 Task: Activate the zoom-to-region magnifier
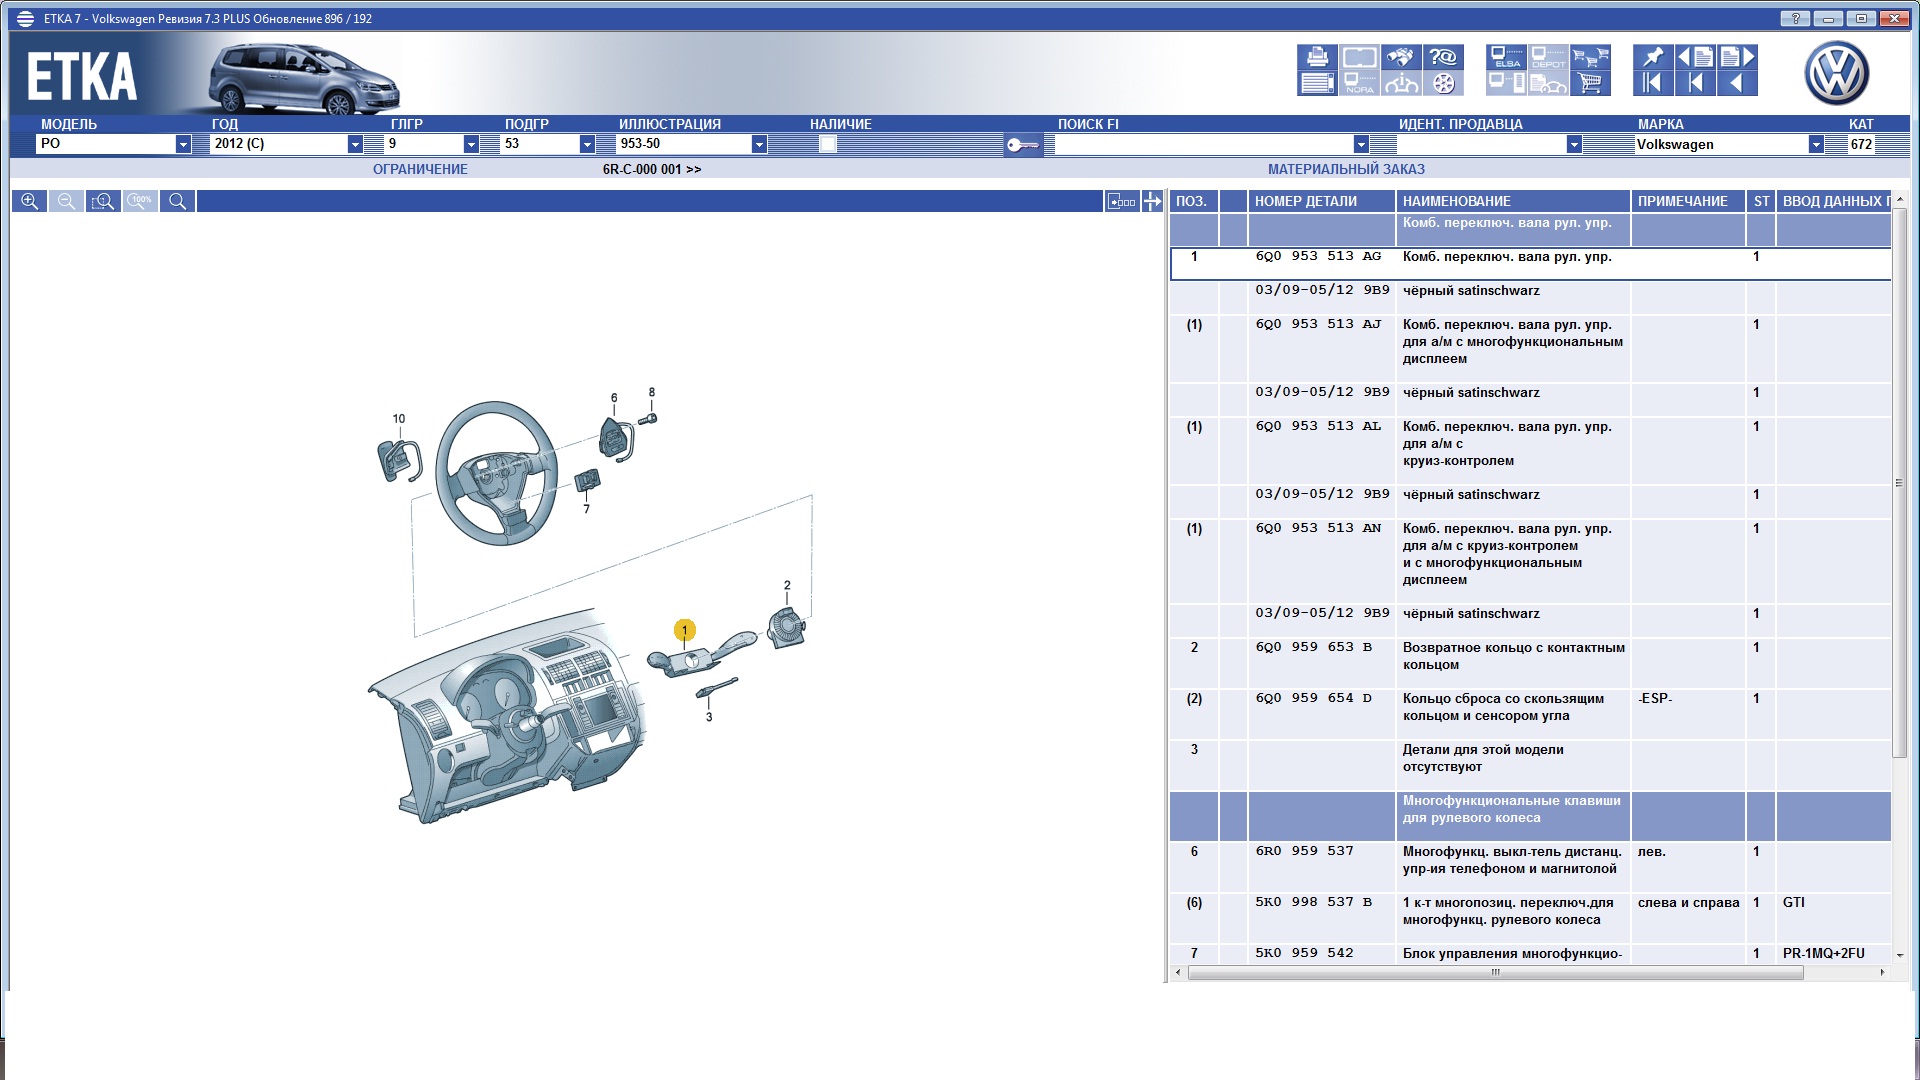103,201
